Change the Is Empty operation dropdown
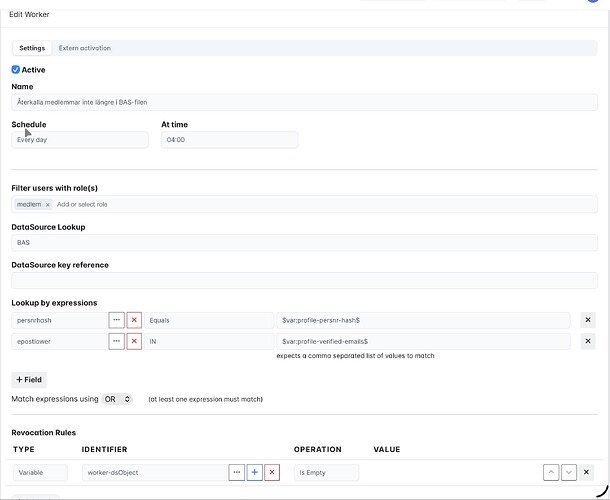 [331, 472]
